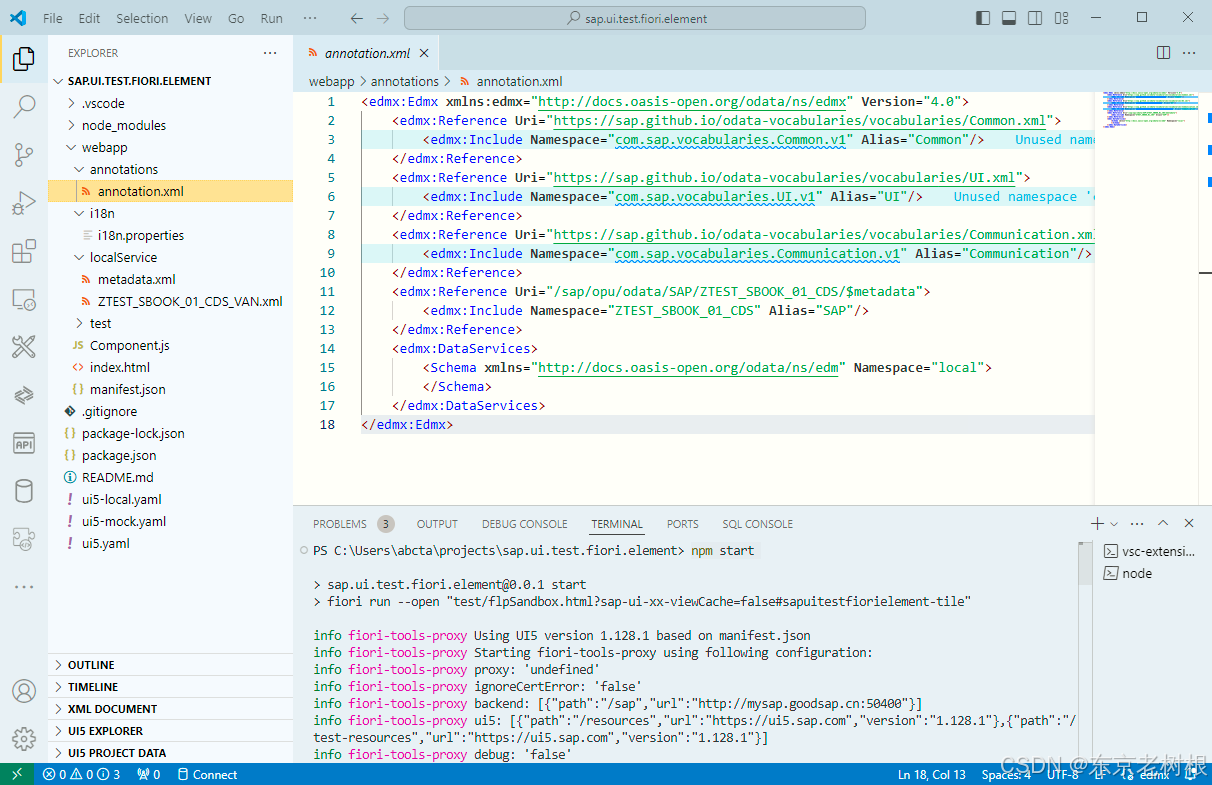Toggle secondary side bar visibility

tap(1035, 18)
